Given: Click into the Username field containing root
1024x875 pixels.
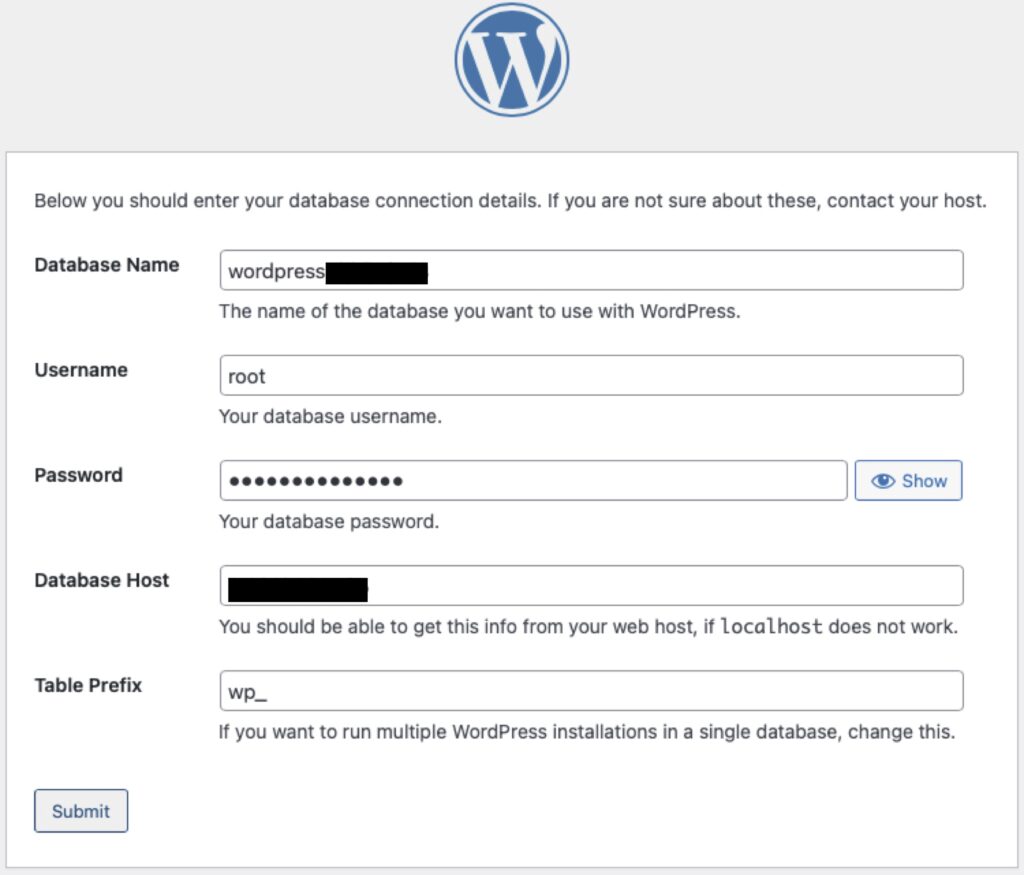Looking at the screenshot, I should [x=591, y=376].
